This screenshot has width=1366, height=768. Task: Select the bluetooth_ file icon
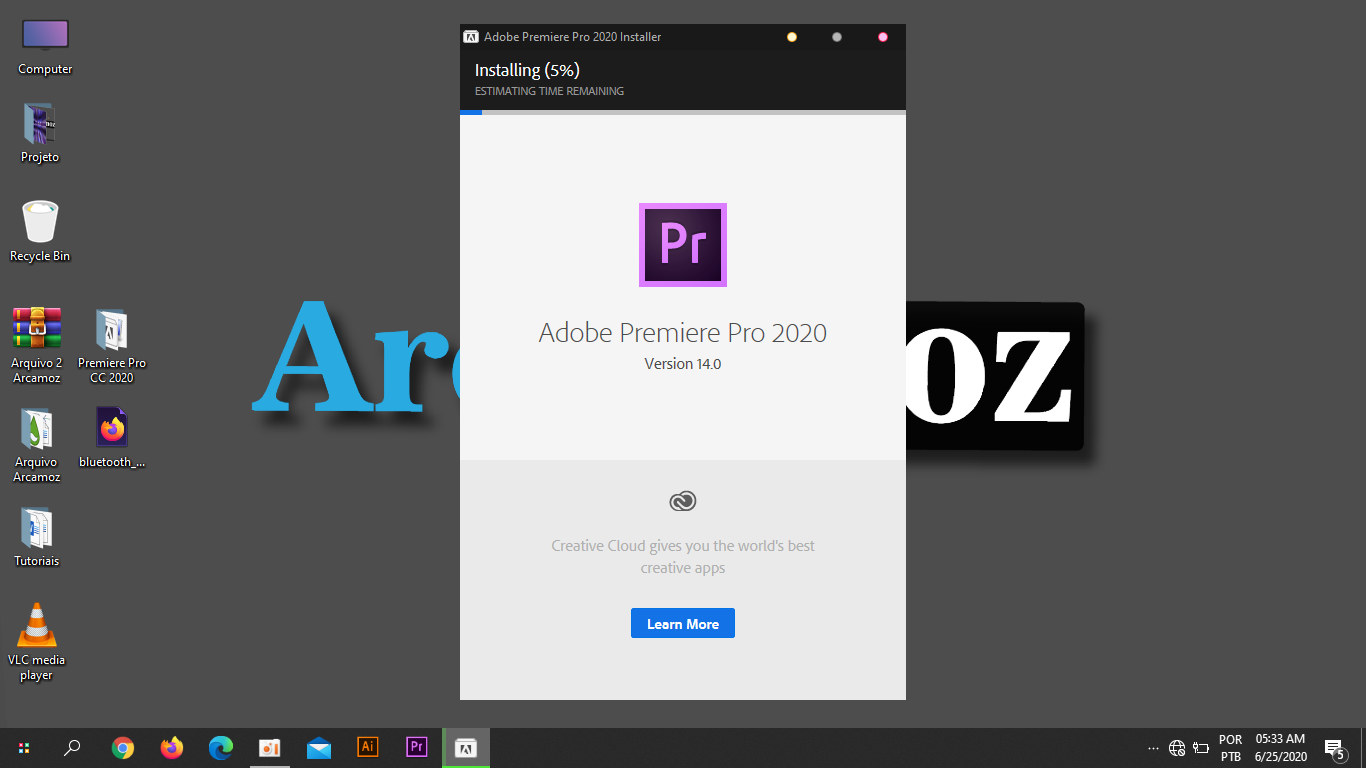[112, 437]
